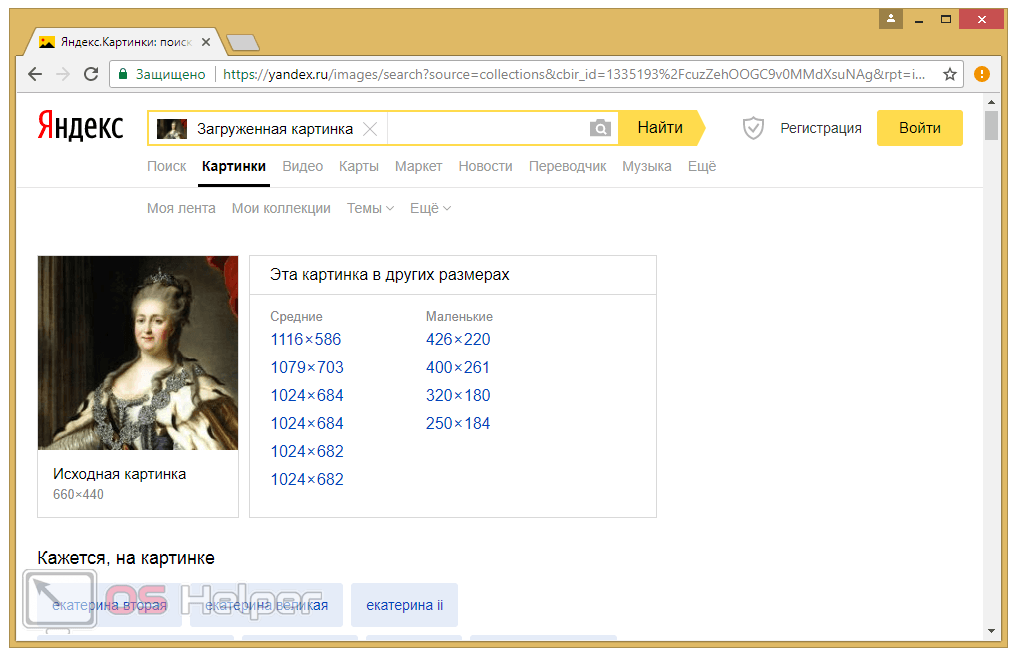Screen dimensions: 1016x655
Task: Click the Войти button
Action: click(x=919, y=128)
